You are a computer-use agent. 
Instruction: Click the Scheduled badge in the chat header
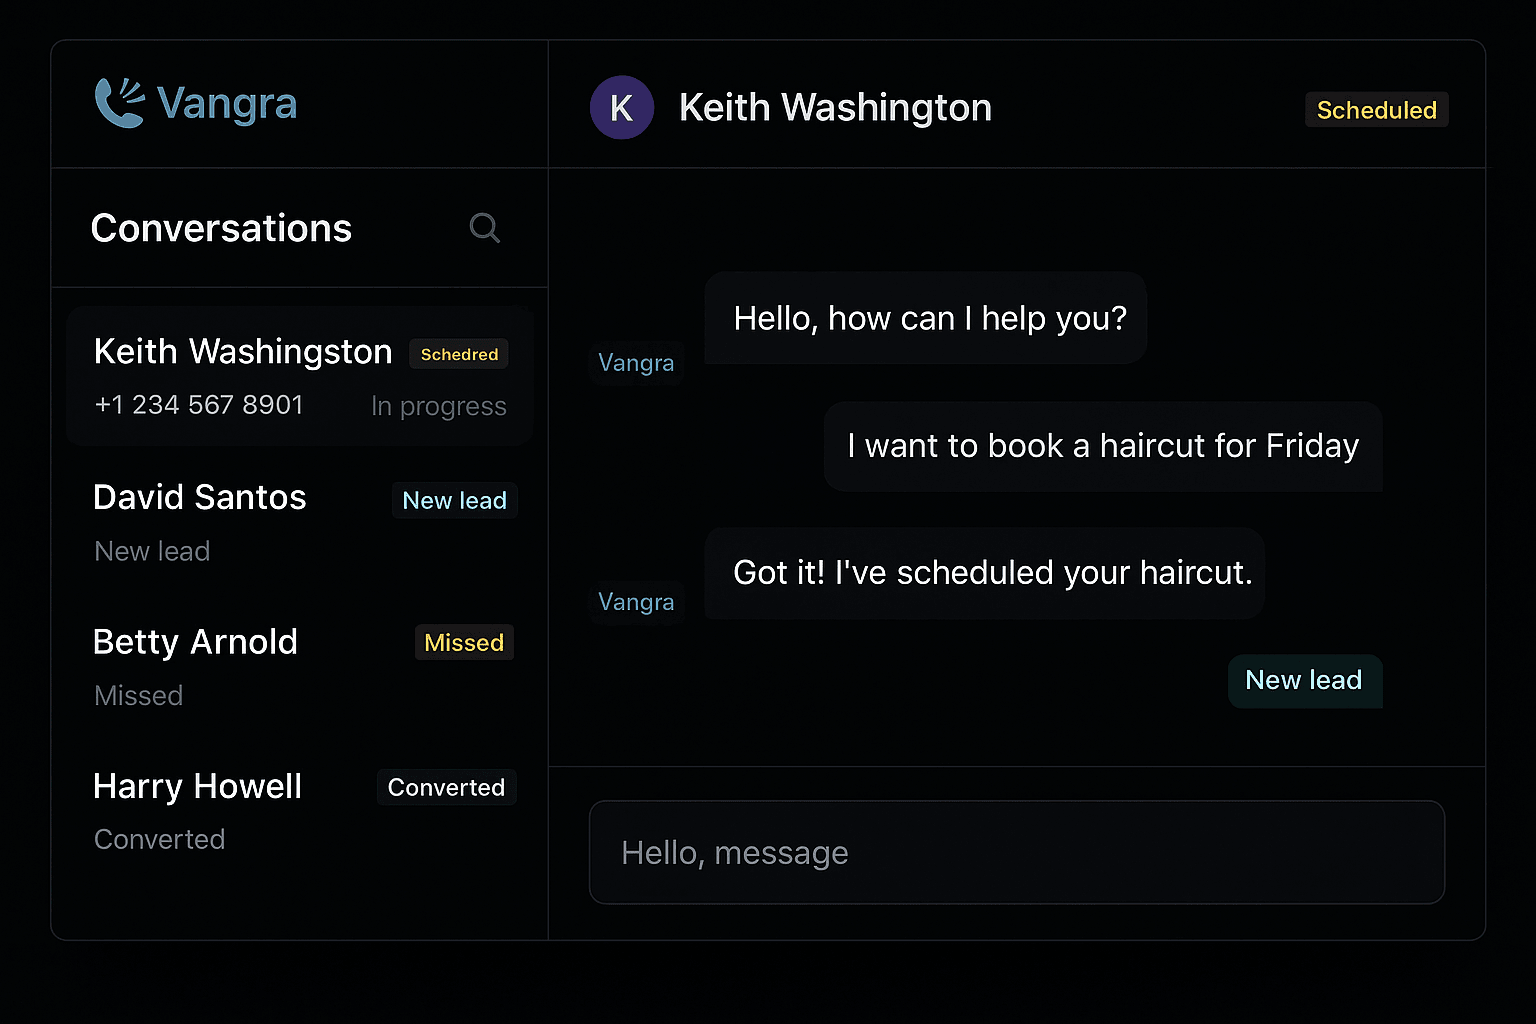(1376, 110)
